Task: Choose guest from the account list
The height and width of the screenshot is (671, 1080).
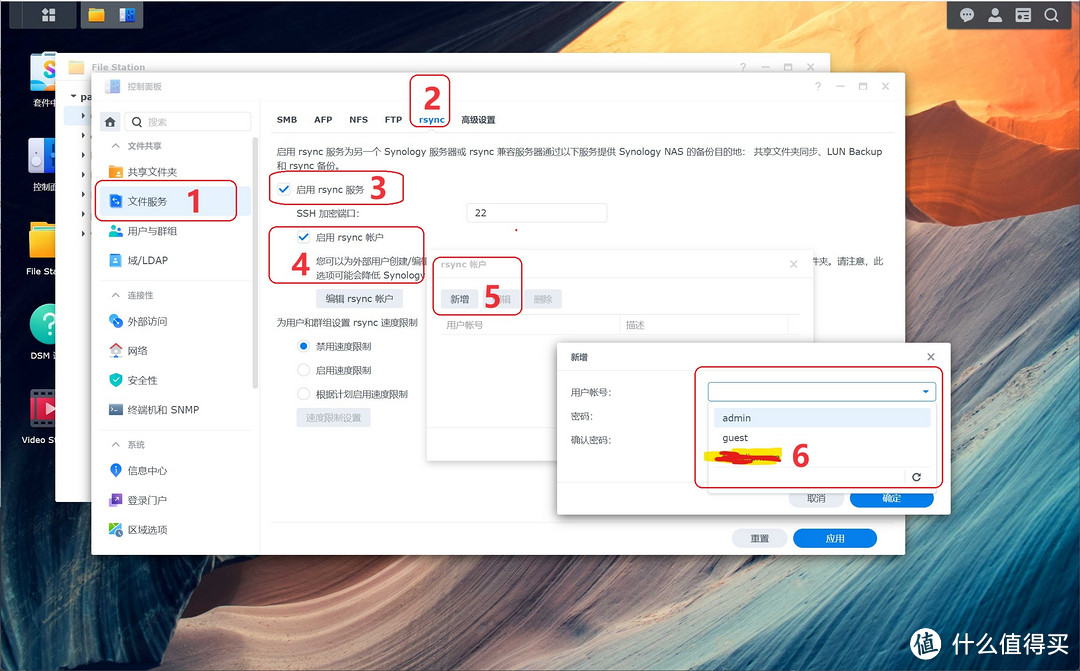Action: pyautogui.click(x=822, y=437)
